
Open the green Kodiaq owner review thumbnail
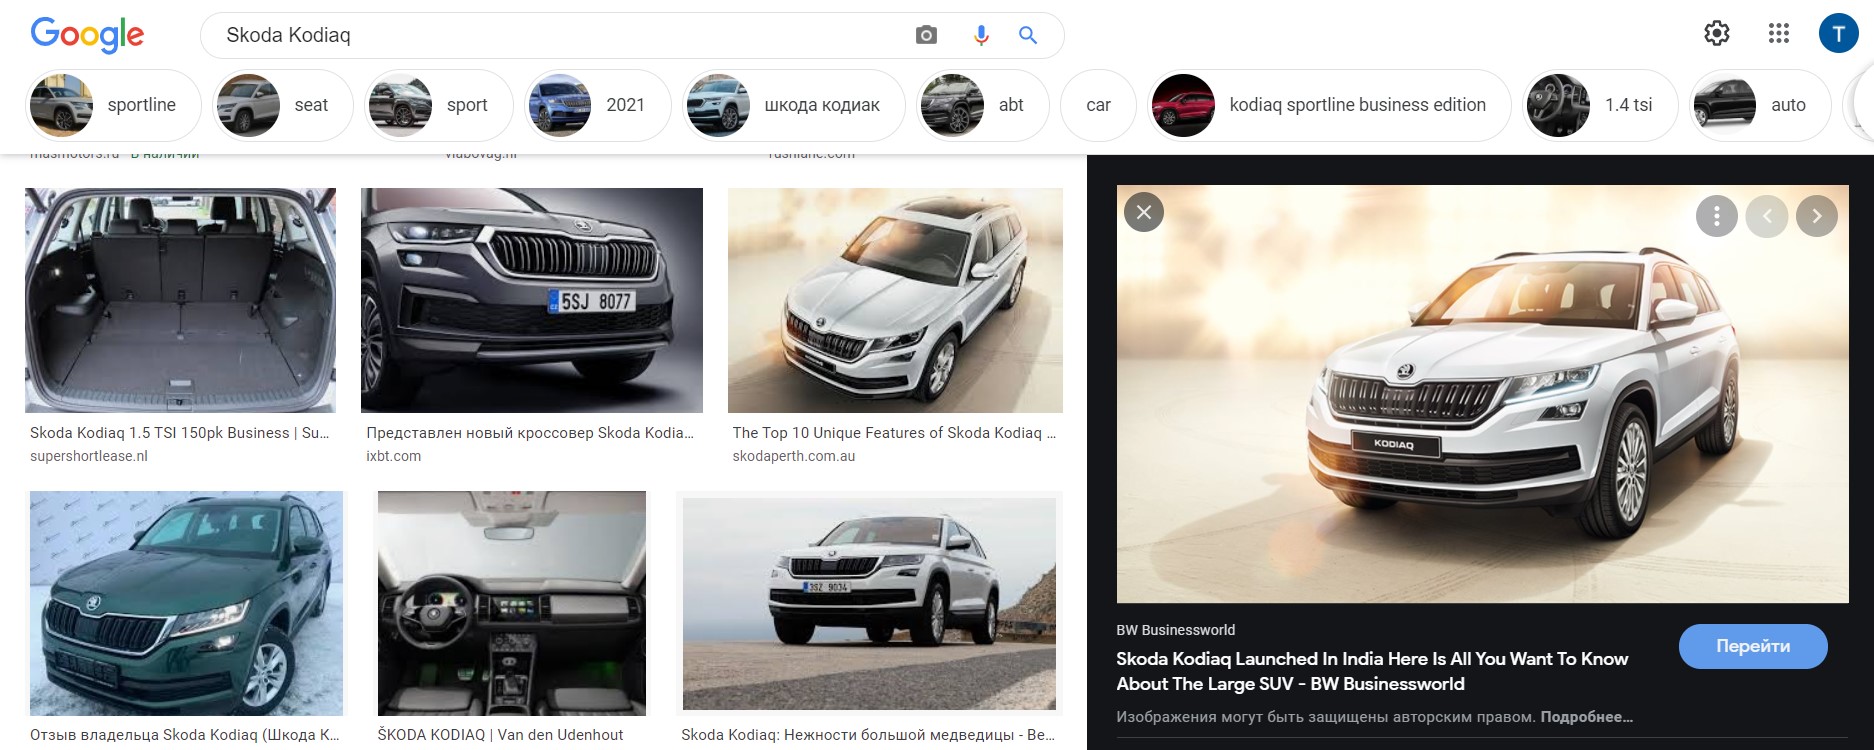click(x=186, y=602)
